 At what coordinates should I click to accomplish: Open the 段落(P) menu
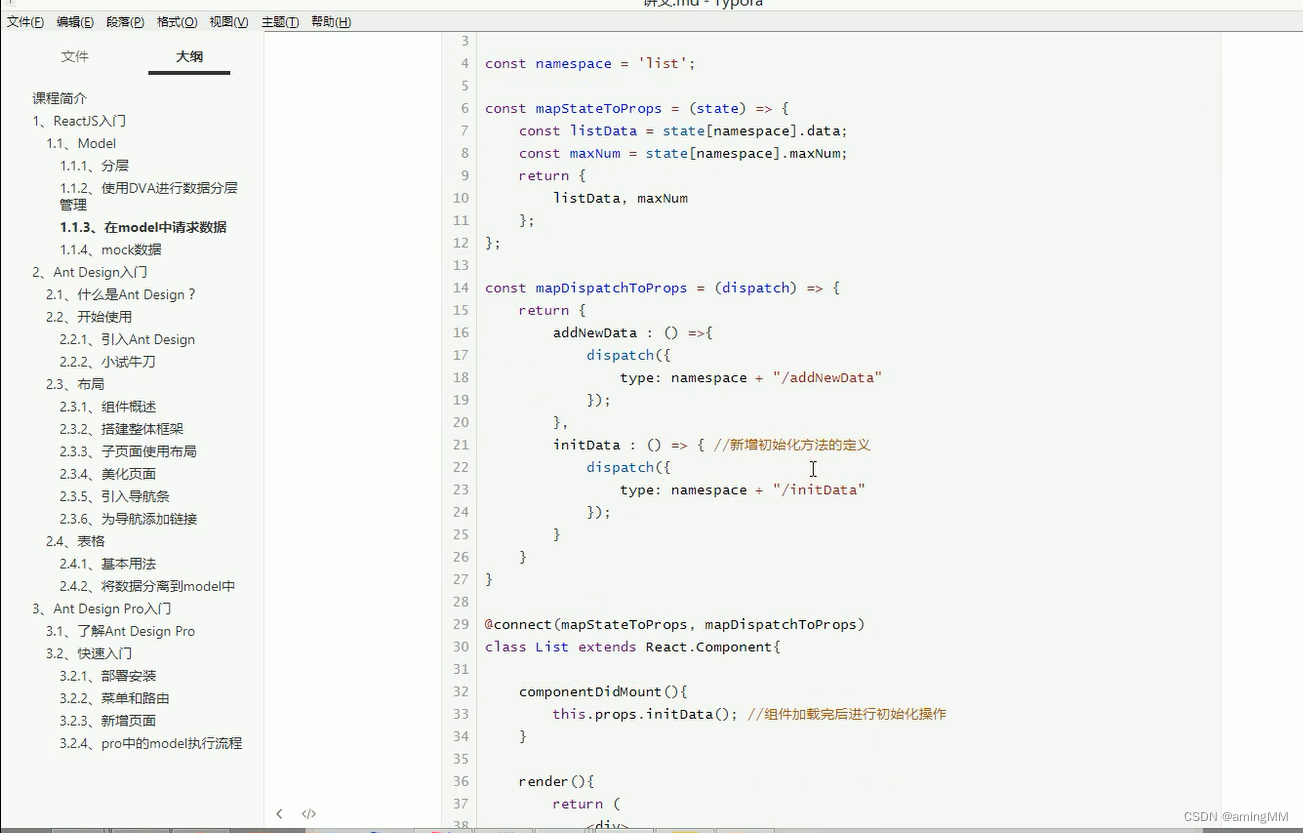click(125, 22)
